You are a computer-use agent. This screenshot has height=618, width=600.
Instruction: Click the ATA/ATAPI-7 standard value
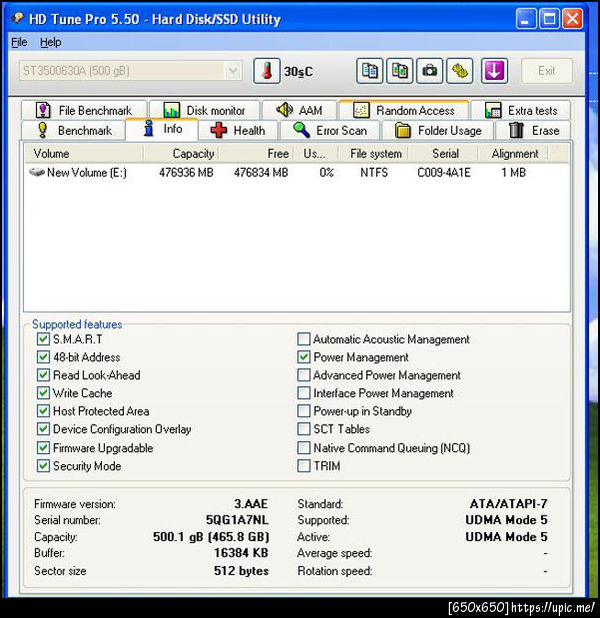coord(509,504)
